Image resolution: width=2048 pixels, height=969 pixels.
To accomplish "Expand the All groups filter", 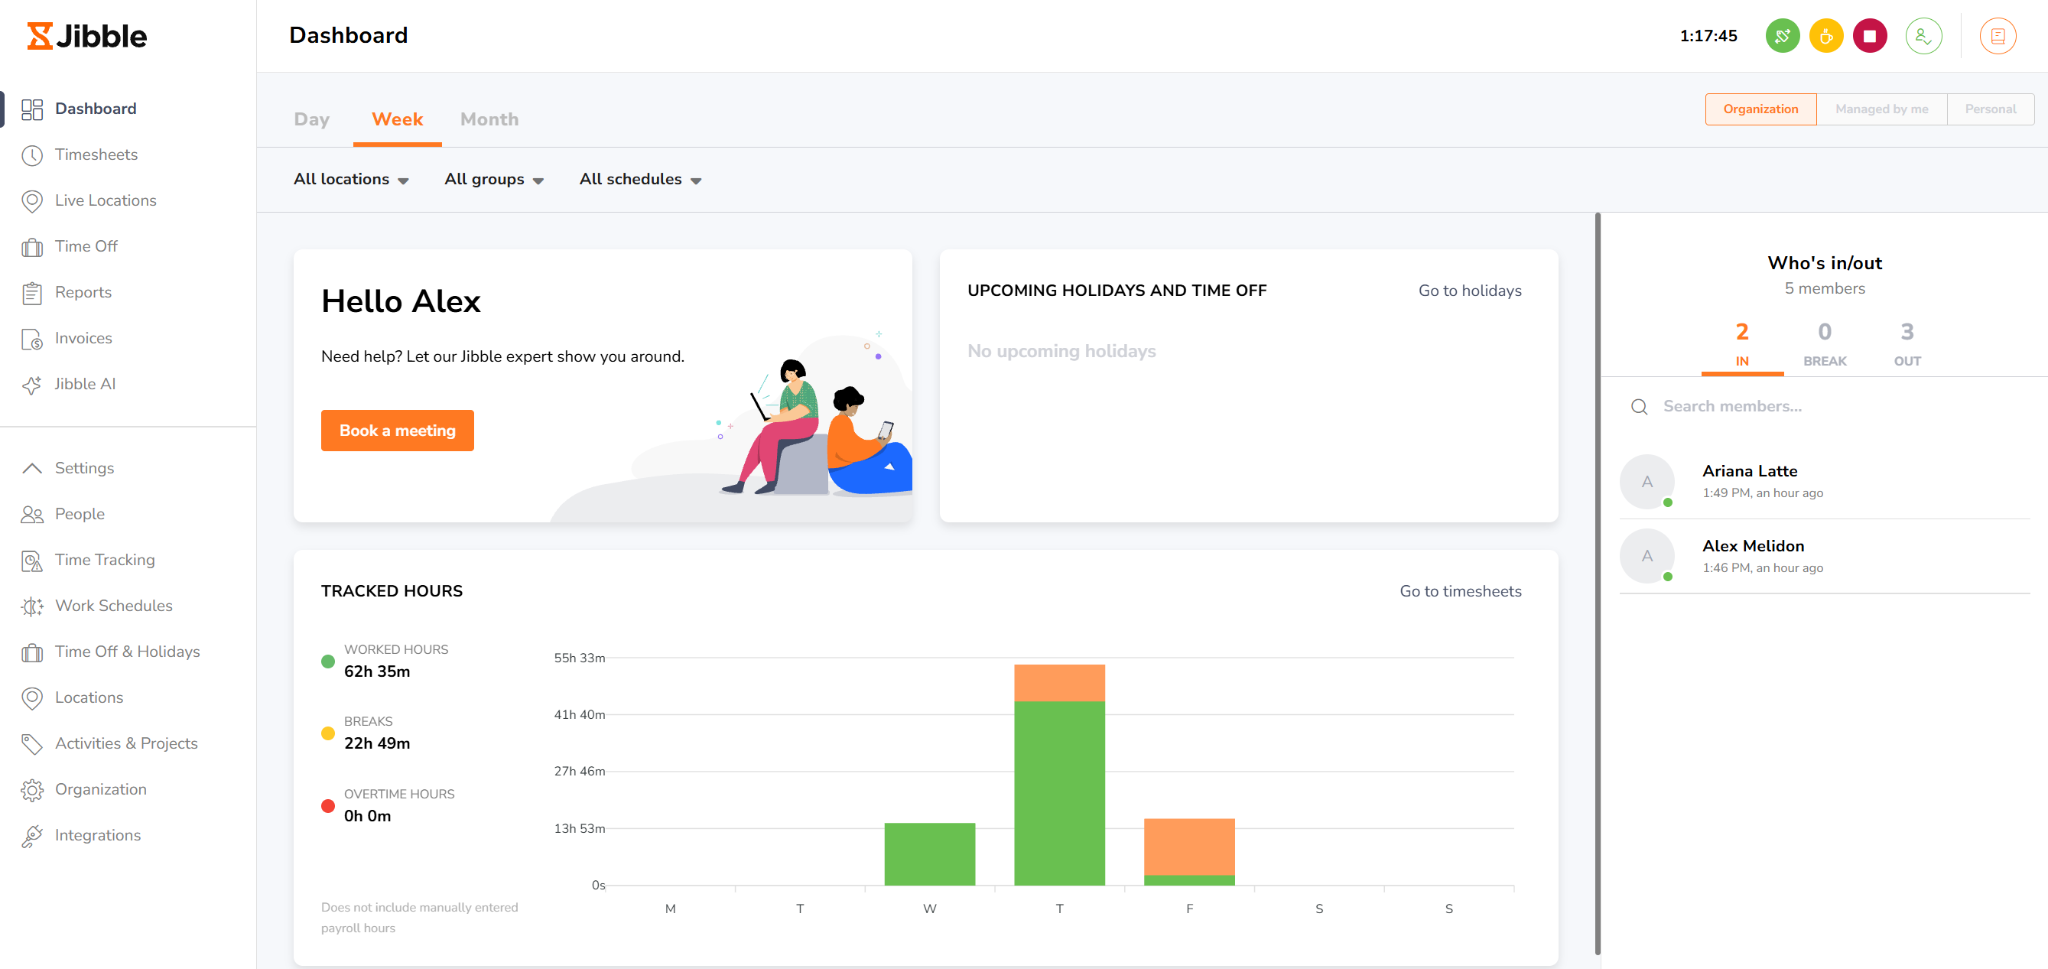I will [494, 180].
